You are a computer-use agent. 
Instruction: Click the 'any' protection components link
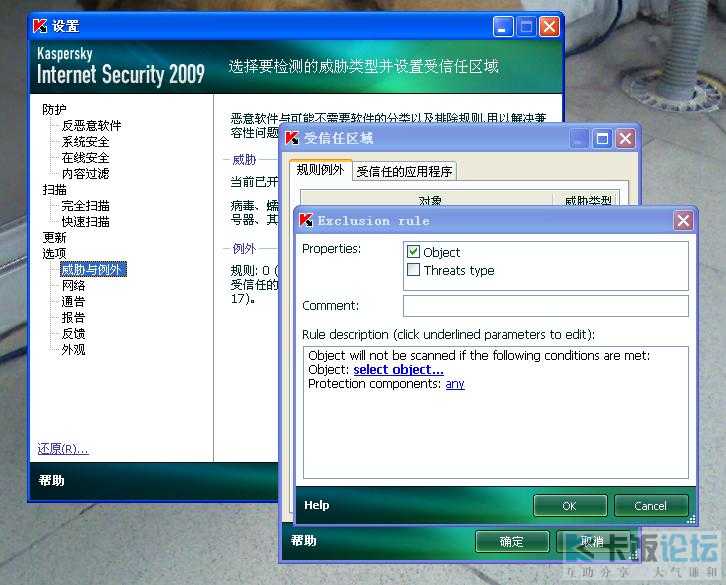pyautogui.click(x=455, y=384)
